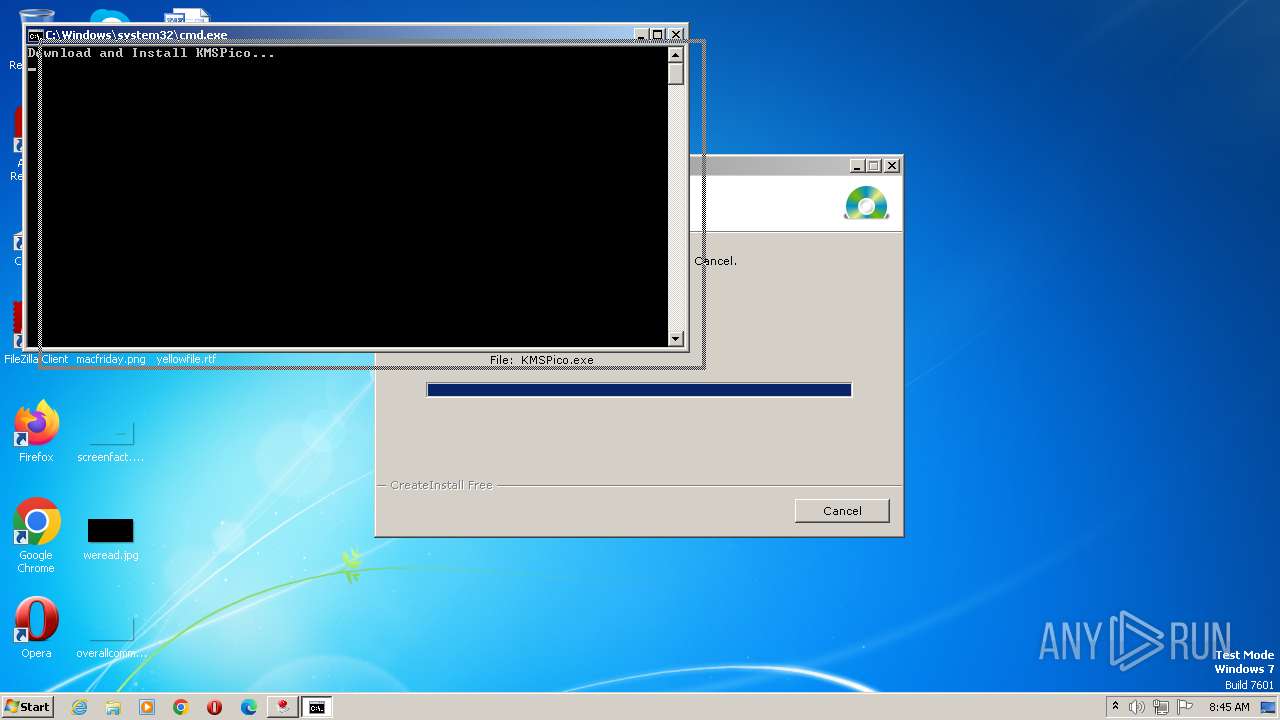Maximize the cmd.exe window

[657, 34]
